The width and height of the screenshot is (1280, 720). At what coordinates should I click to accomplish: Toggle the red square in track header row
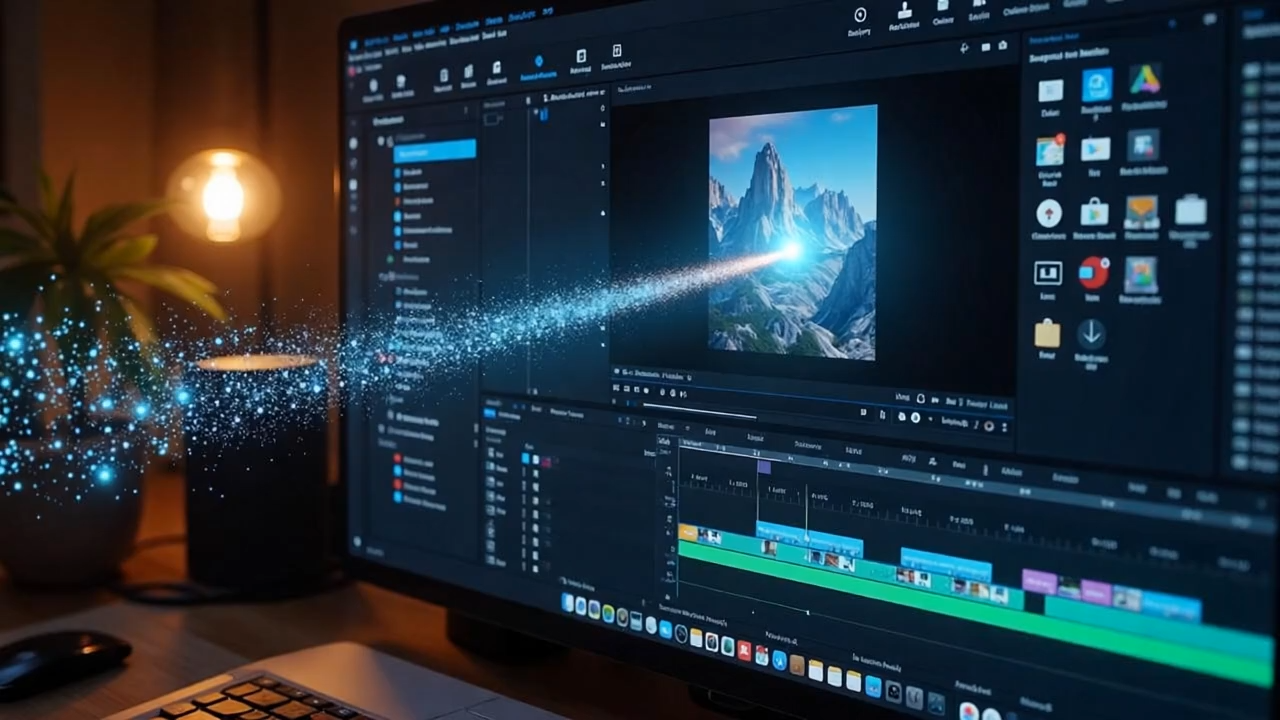tap(546, 461)
